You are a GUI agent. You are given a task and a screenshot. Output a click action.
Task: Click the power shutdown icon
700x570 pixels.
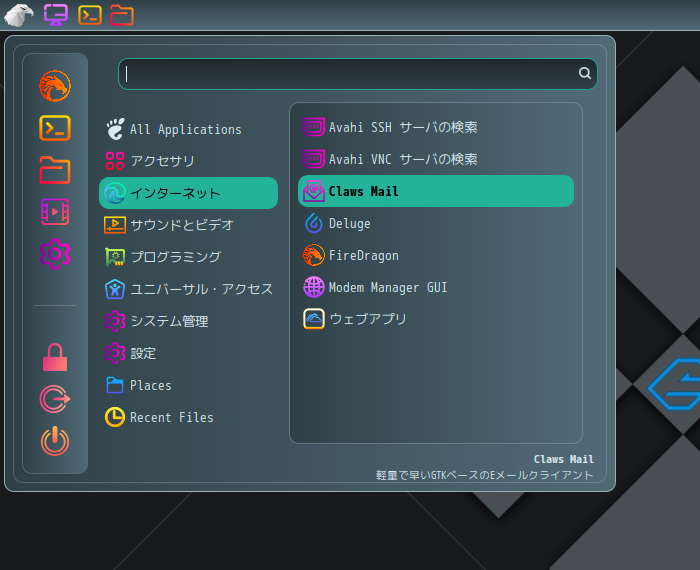[55, 441]
